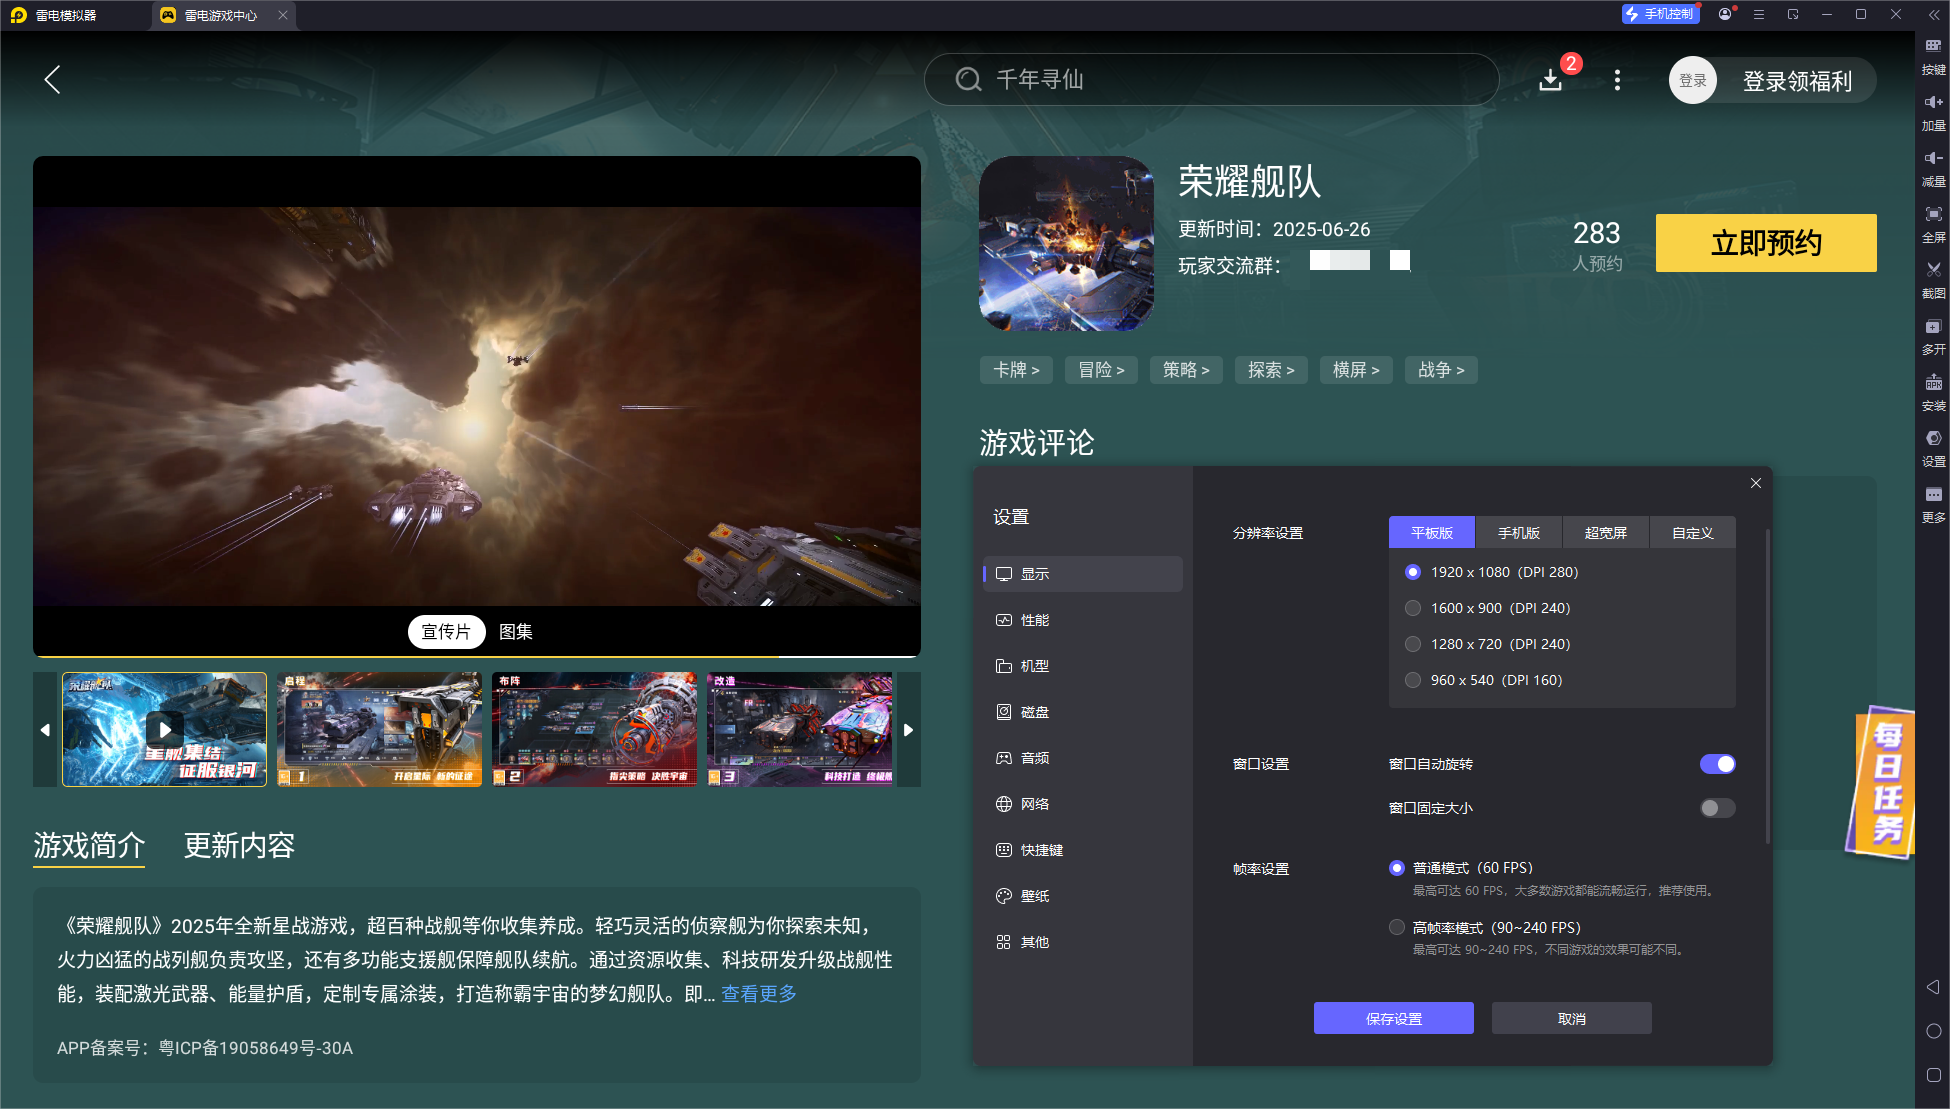The width and height of the screenshot is (1950, 1109).
Task: Click the search input field
Action: pyautogui.click(x=1210, y=80)
